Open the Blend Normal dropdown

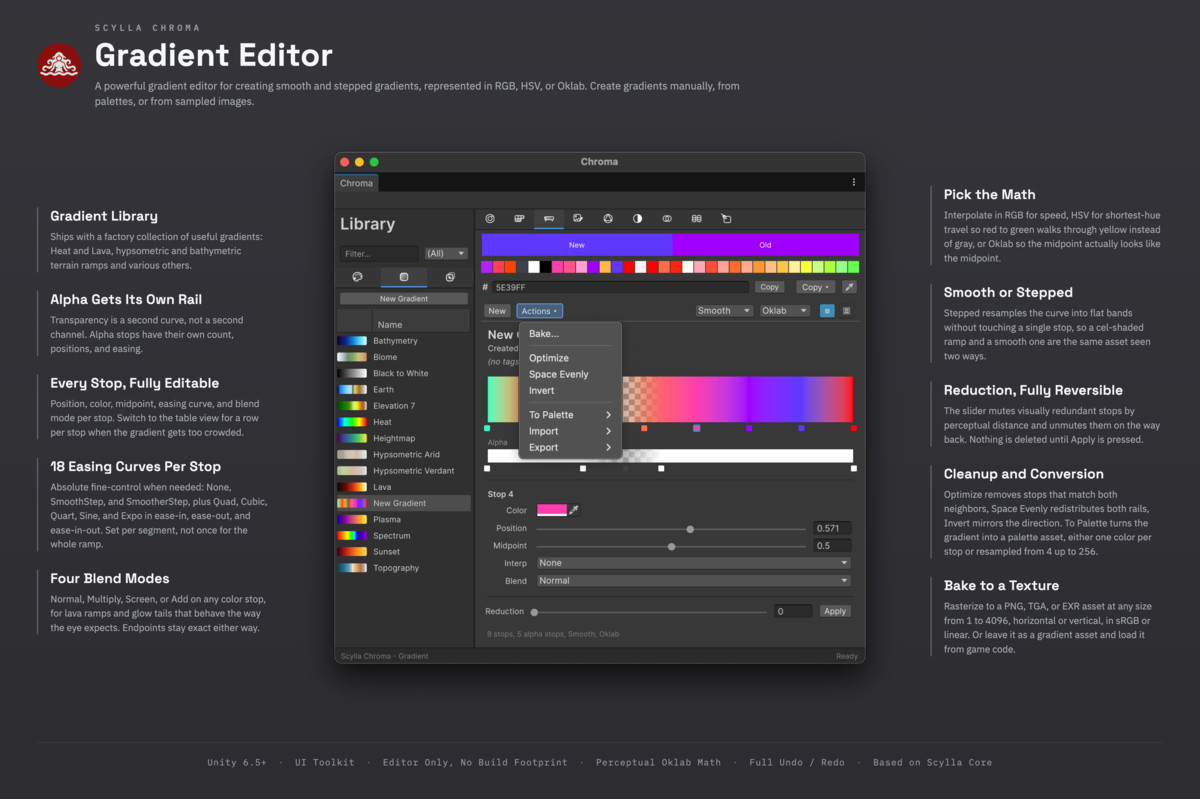point(694,580)
